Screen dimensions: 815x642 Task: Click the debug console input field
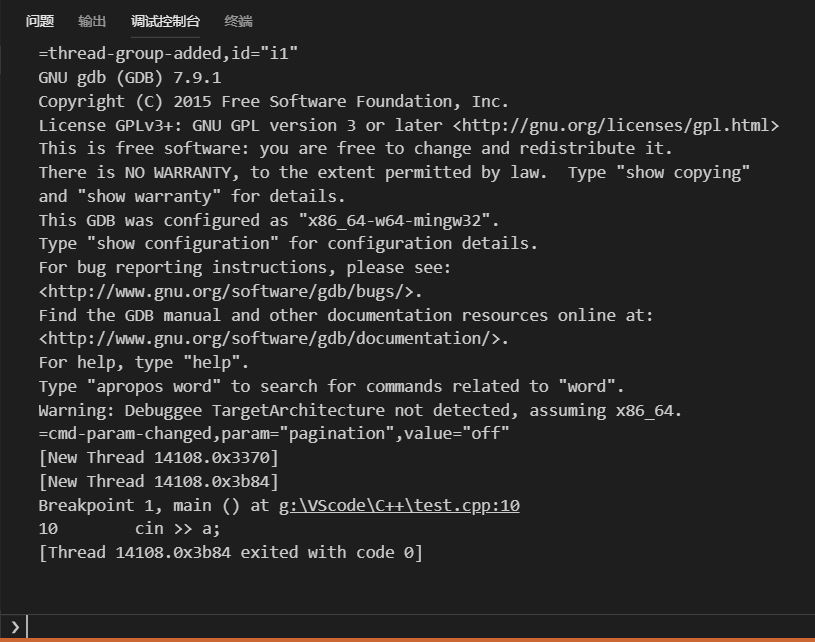click(400, 627)
